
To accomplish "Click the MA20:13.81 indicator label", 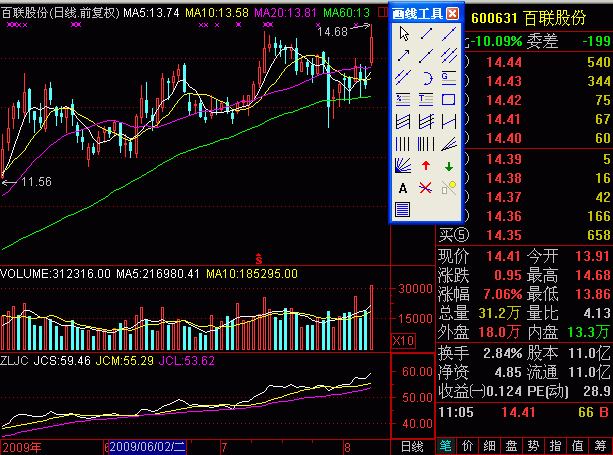I will coord(285,13).
